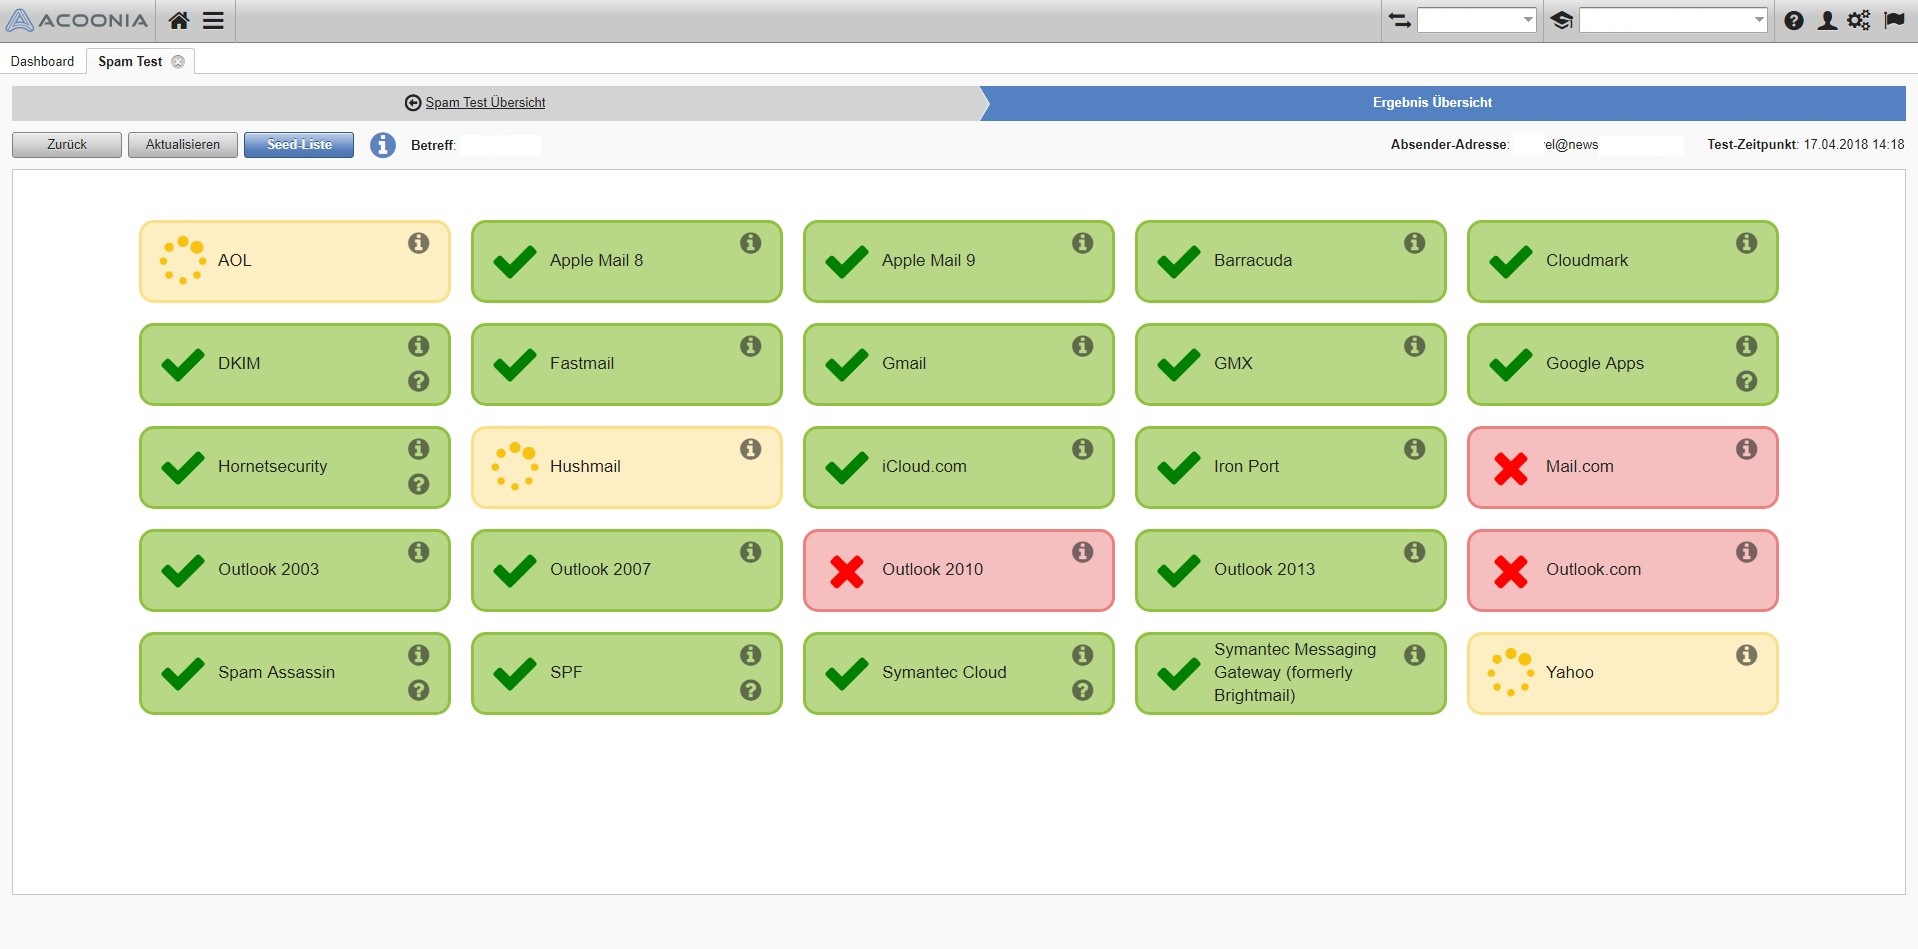The height and width of the screenshot is (949, 1918).
Task: Open DKIM help question mark
Action: 419,381
